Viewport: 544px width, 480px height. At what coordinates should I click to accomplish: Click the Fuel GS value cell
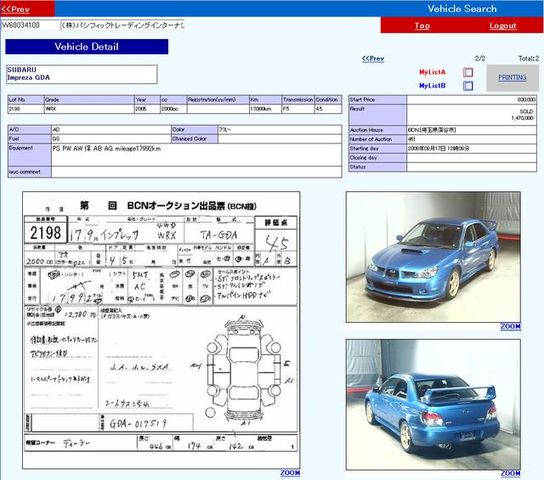pos(111,139)
